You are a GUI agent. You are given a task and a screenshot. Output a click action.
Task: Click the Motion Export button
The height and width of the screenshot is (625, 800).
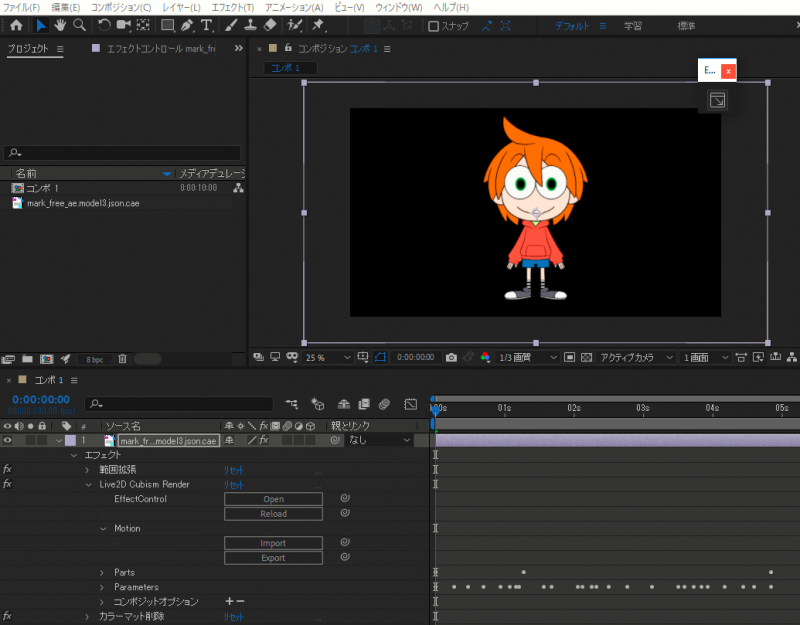pyautogui.click(x=273, y=558)
